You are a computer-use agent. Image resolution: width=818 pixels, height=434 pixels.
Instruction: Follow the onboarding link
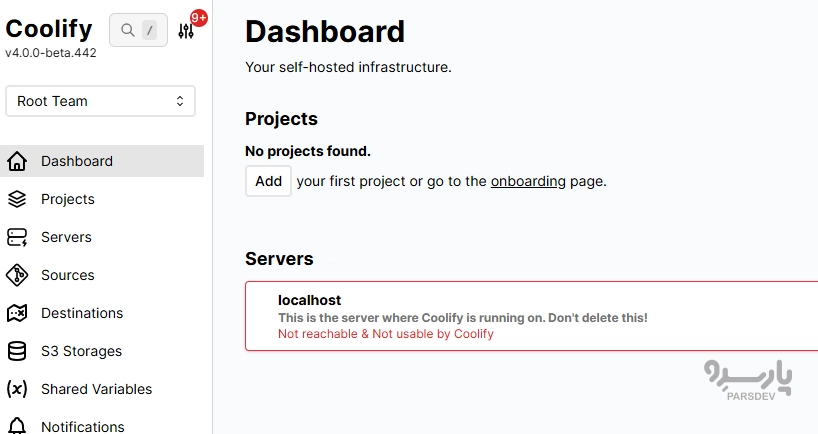click(528, 181)
